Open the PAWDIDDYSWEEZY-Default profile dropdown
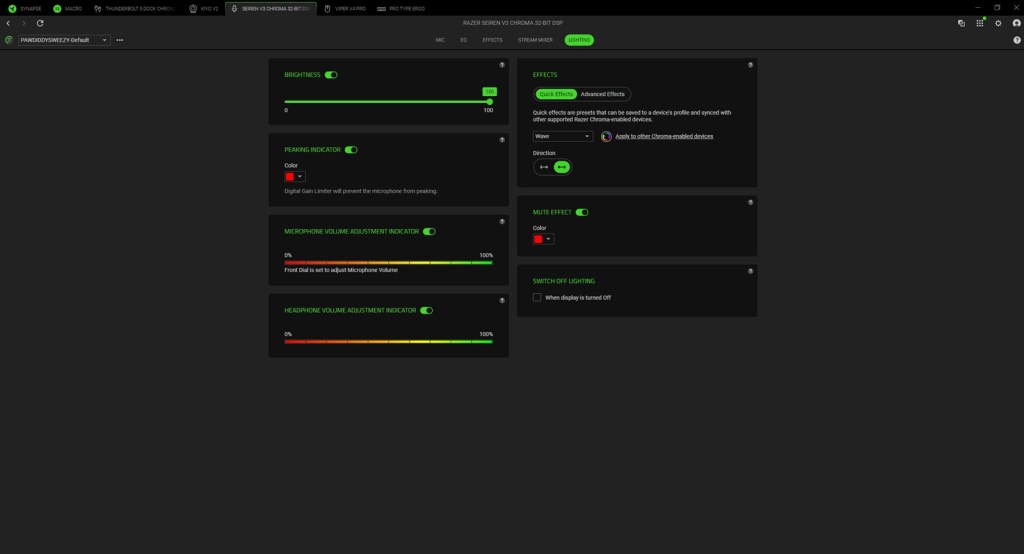1024x554 pixels. coord(63,40)
